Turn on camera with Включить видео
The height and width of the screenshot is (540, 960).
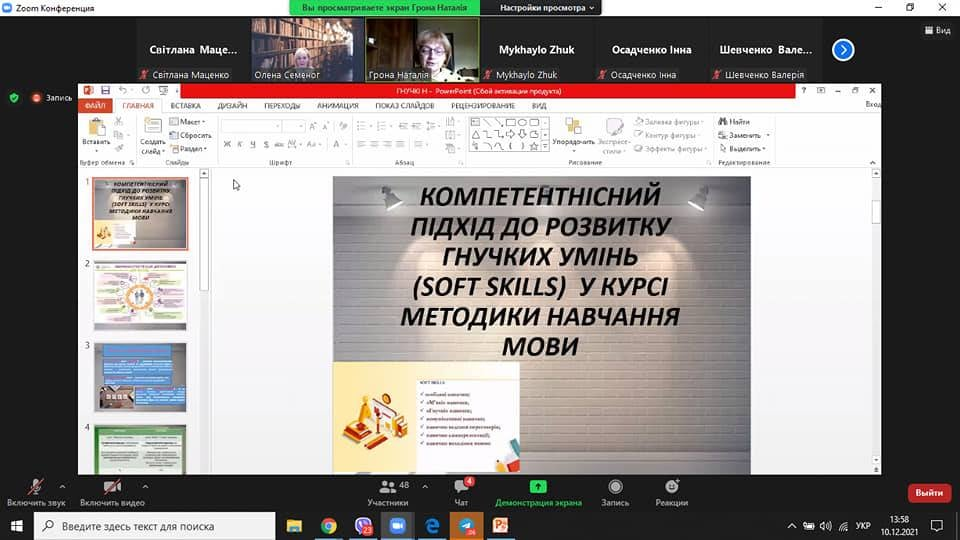[111, 490]
